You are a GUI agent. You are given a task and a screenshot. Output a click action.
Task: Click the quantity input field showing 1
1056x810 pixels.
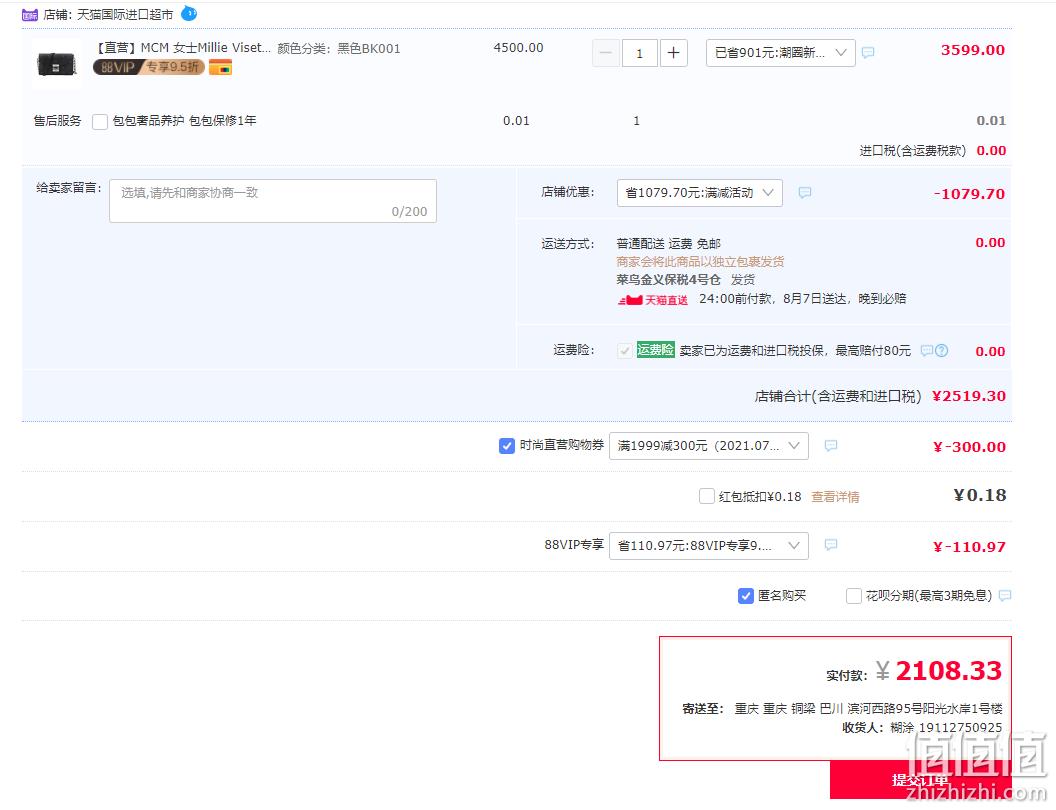pyautogui.click(x=639, y=53)
